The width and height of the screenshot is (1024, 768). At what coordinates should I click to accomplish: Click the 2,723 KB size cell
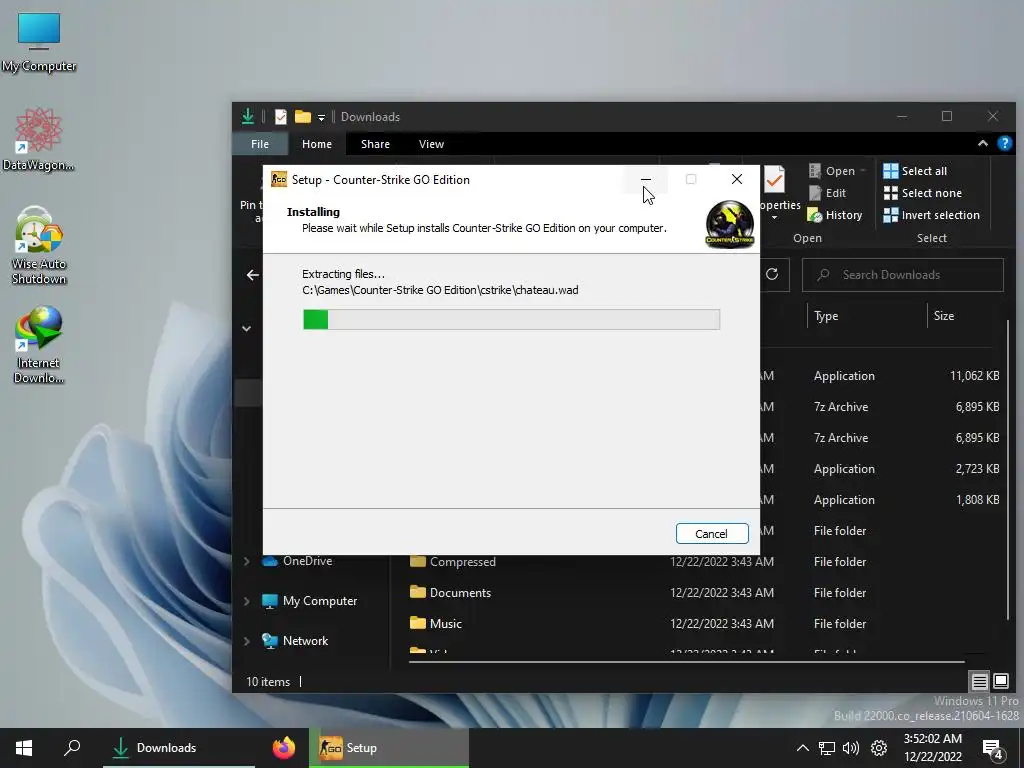(x=977, y=469)
